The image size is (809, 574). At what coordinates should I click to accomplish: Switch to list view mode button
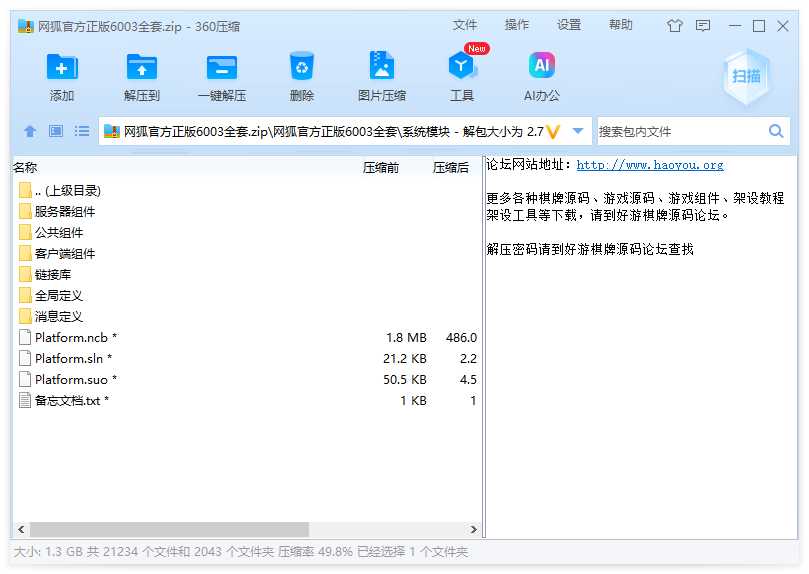82,131
